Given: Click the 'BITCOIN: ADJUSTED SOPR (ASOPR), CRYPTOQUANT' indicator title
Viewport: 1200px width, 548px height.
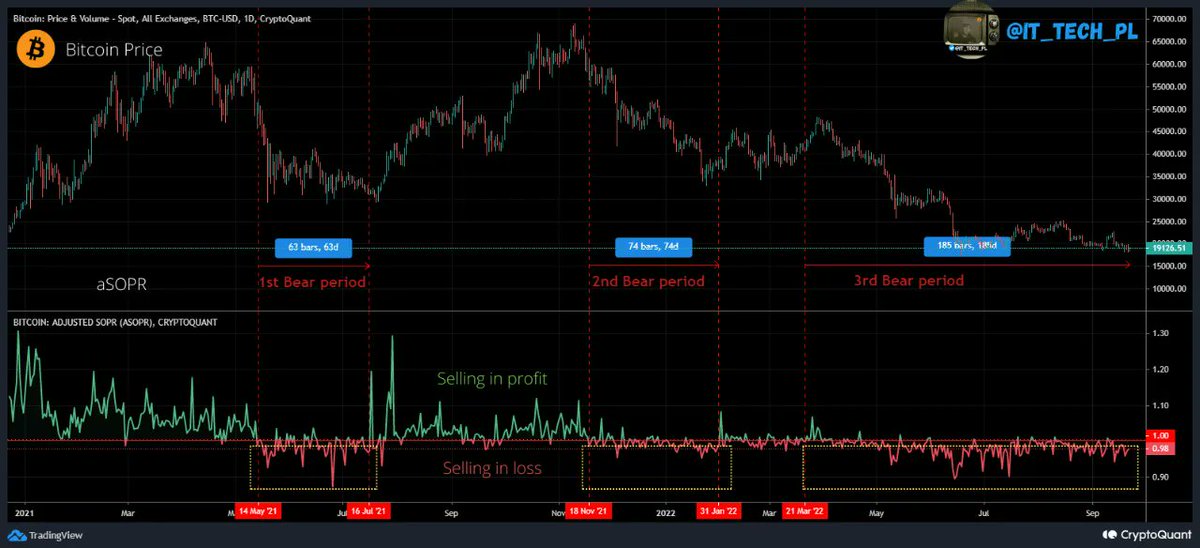Looking at the screenshot, I should pyautogui.click(x=115, y=323).
